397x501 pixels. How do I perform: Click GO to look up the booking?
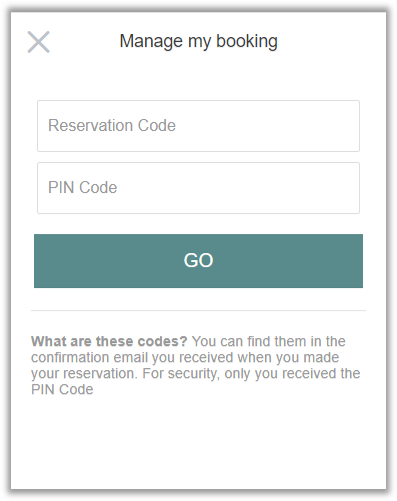198,261
